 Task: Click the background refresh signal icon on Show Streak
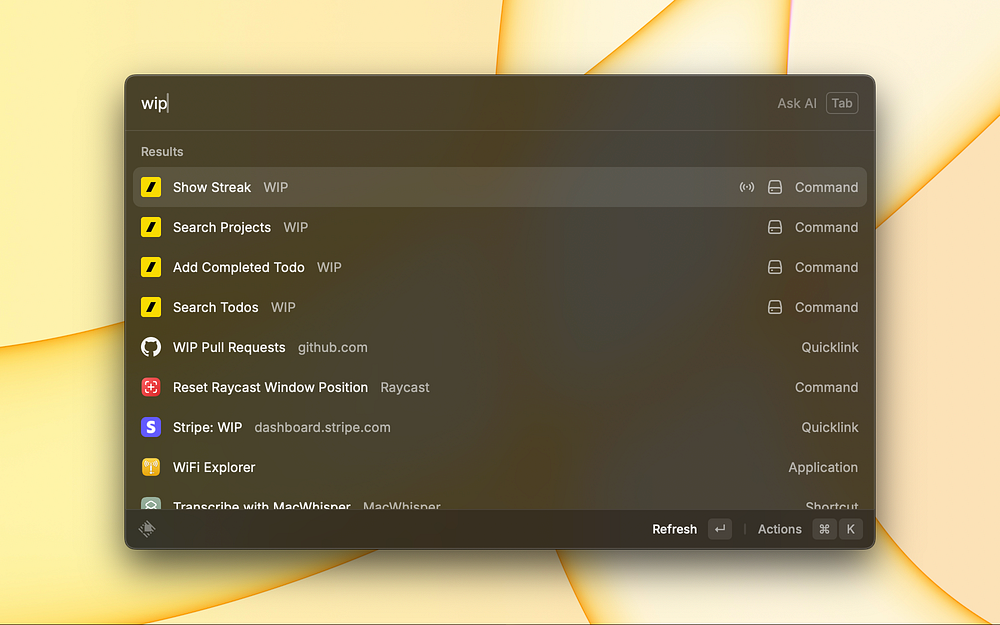(747, 187)
